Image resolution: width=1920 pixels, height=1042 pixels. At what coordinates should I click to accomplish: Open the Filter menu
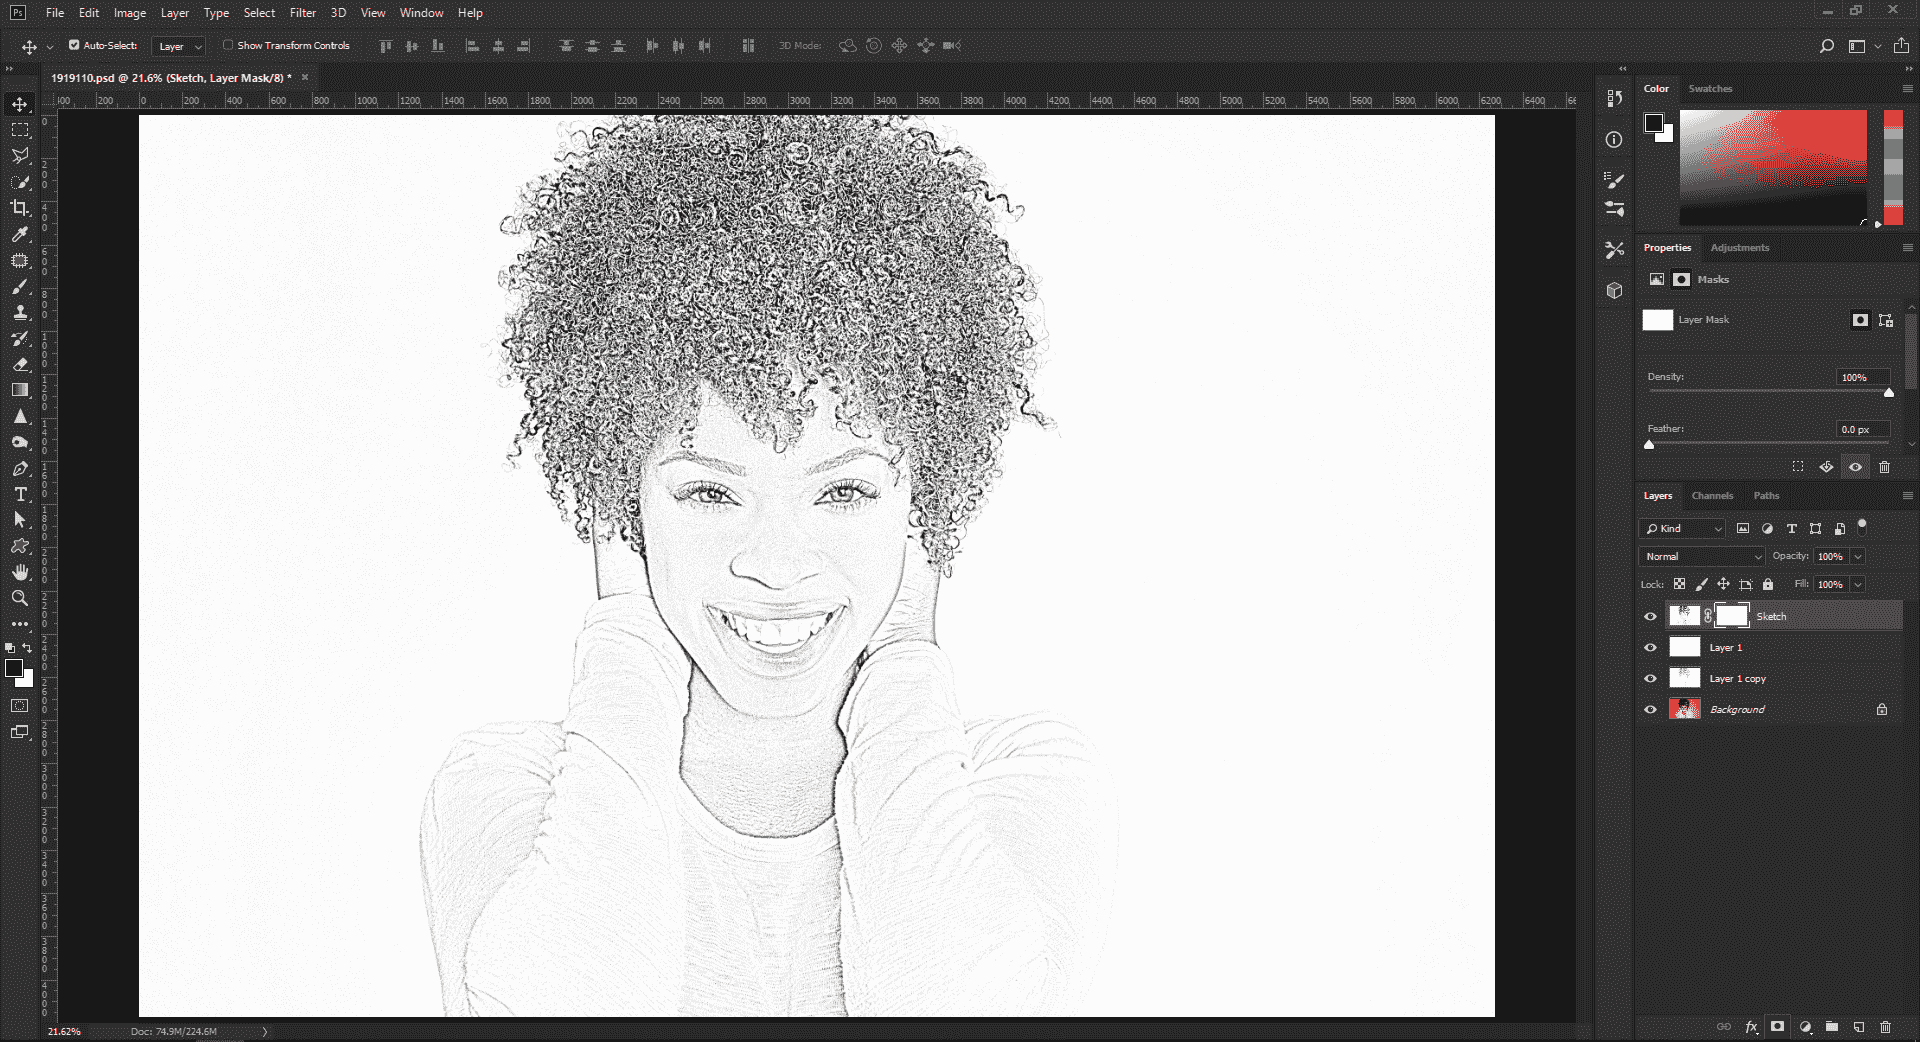[x=302, y=13]
